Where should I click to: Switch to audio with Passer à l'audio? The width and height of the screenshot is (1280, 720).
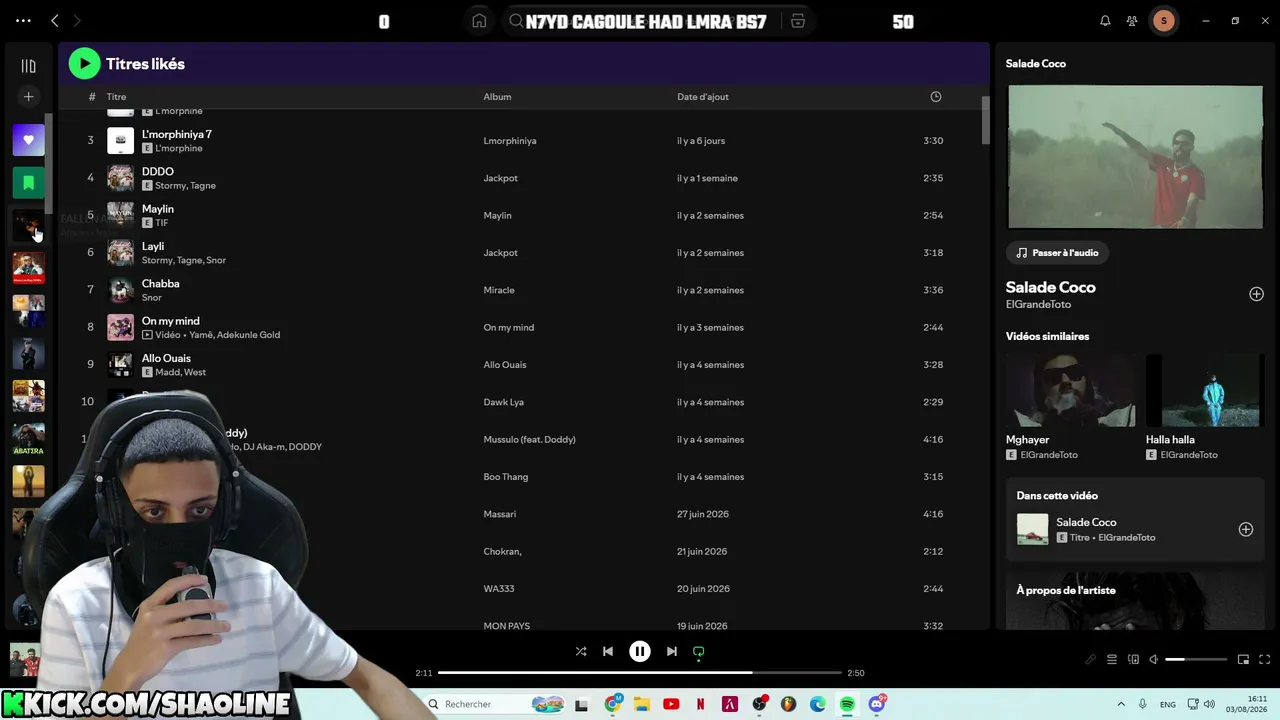point(1057,253)
